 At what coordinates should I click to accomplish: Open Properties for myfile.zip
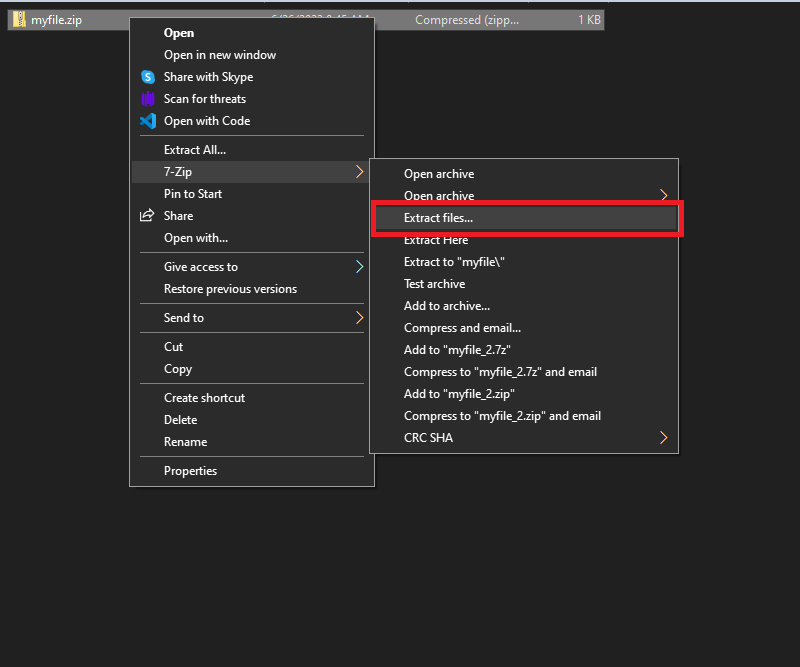tap(190, 471)
